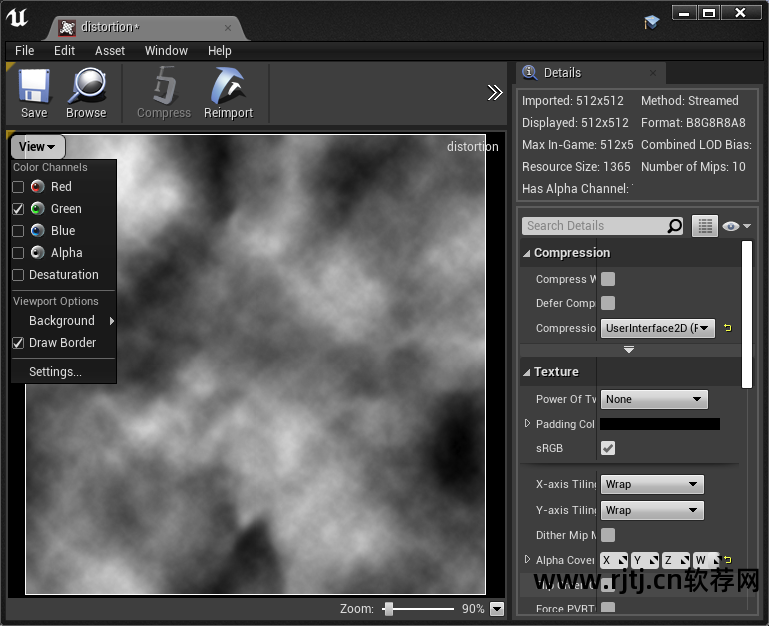Click the Alpha Coverage Y value field
This screenshot has width=769, height=626.
(x=645, y=560)
